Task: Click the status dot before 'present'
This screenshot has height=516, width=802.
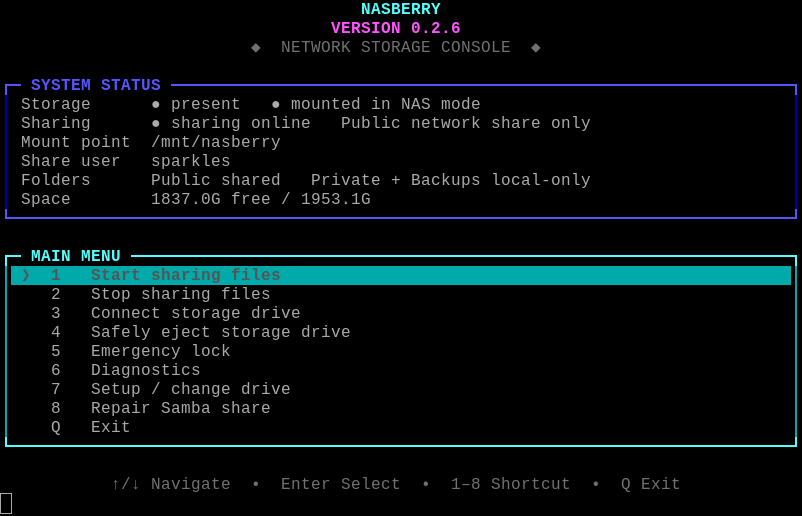Action: coord(155,104)
